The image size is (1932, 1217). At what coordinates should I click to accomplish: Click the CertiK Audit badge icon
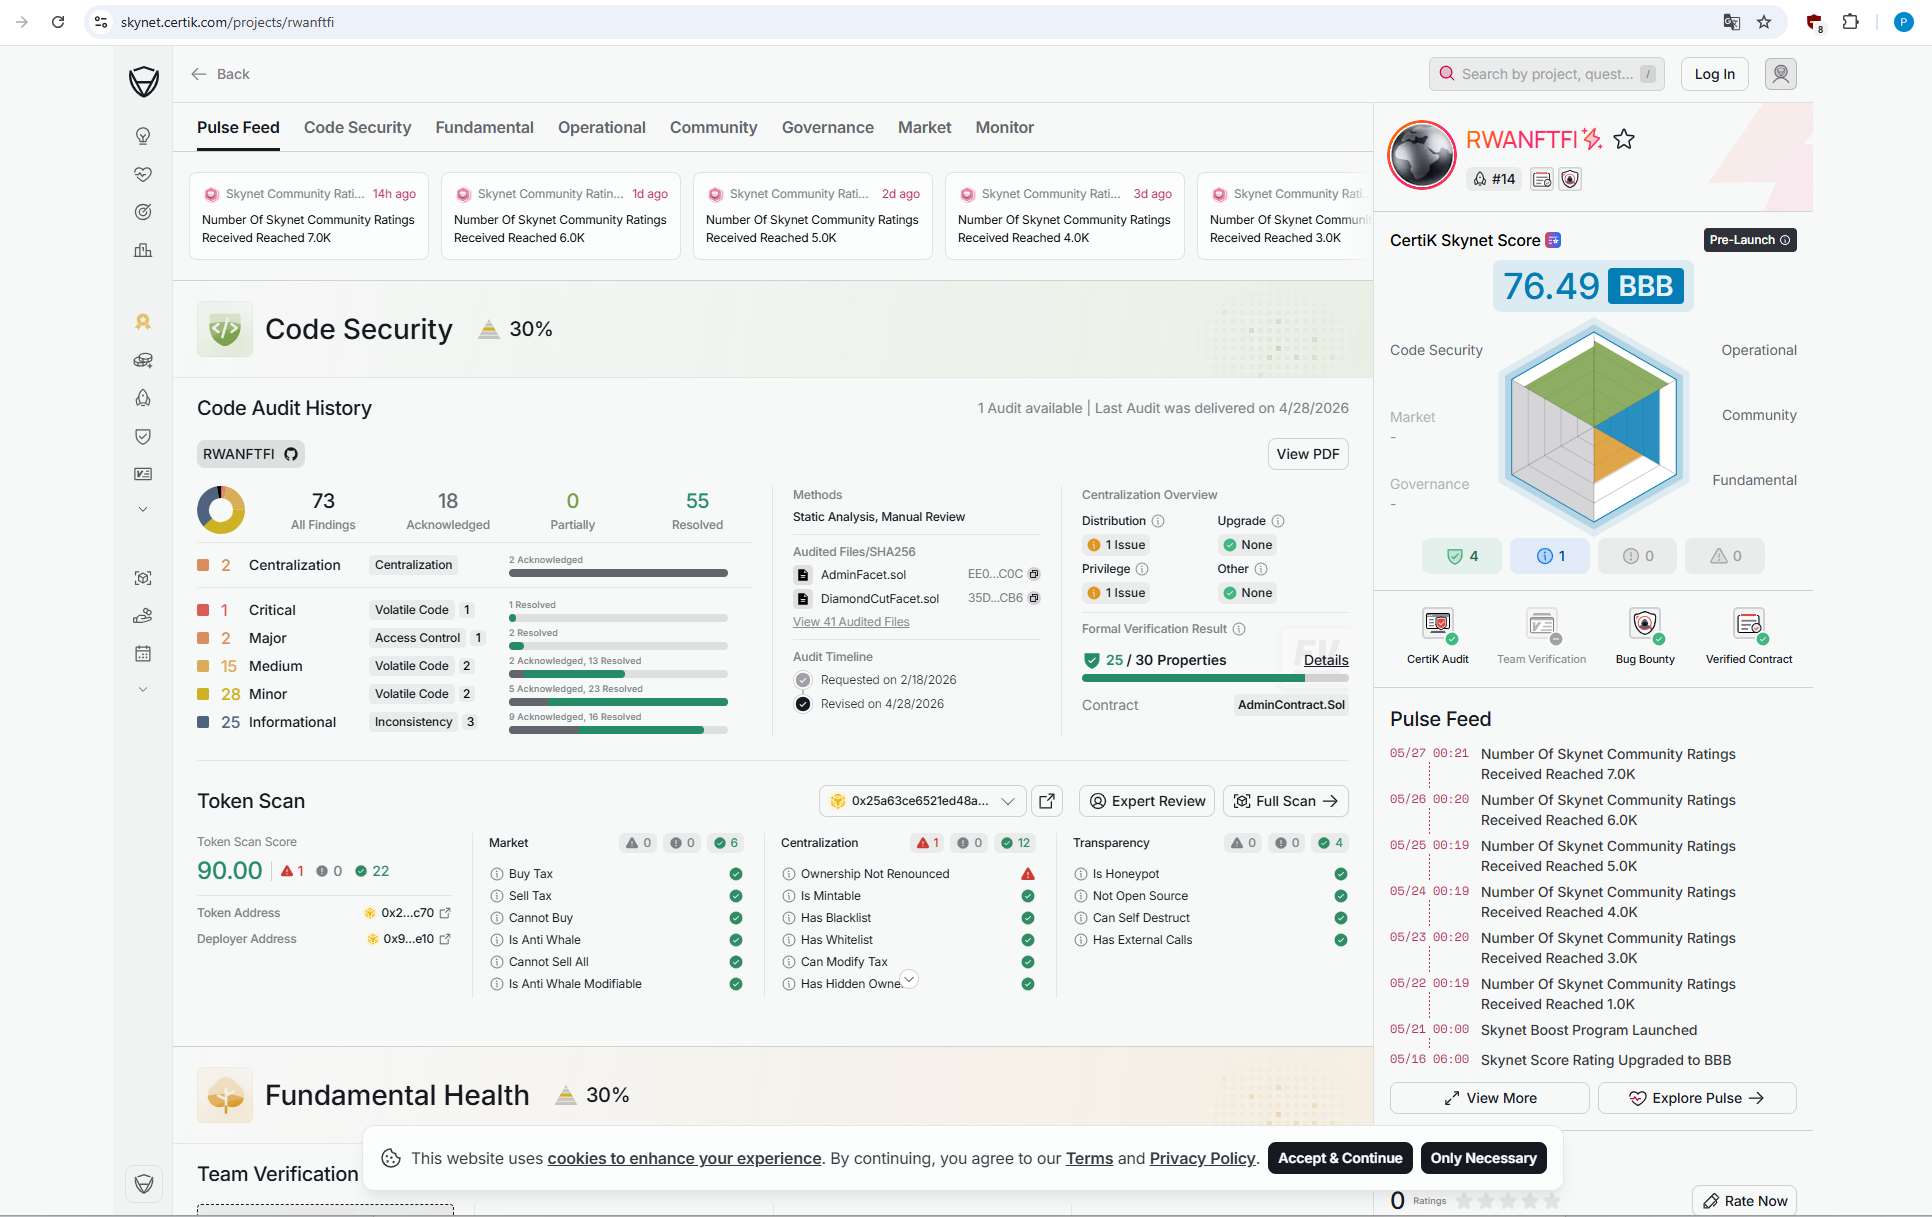click(x=1438, y=625)
